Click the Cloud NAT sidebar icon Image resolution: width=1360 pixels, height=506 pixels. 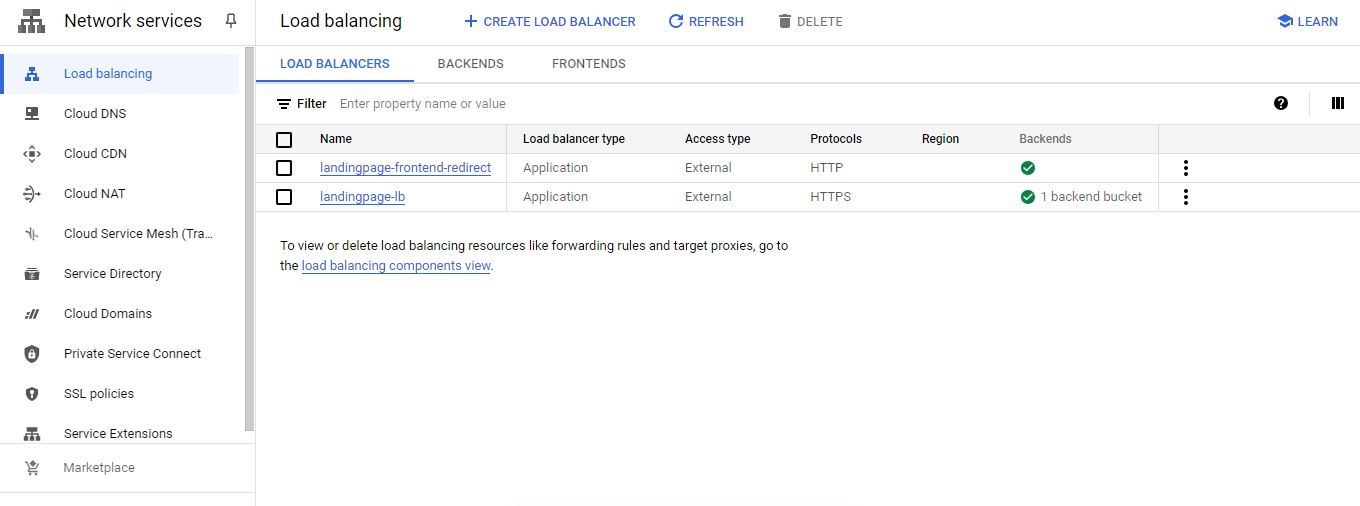pyautogui.click(x=32, y=194)
